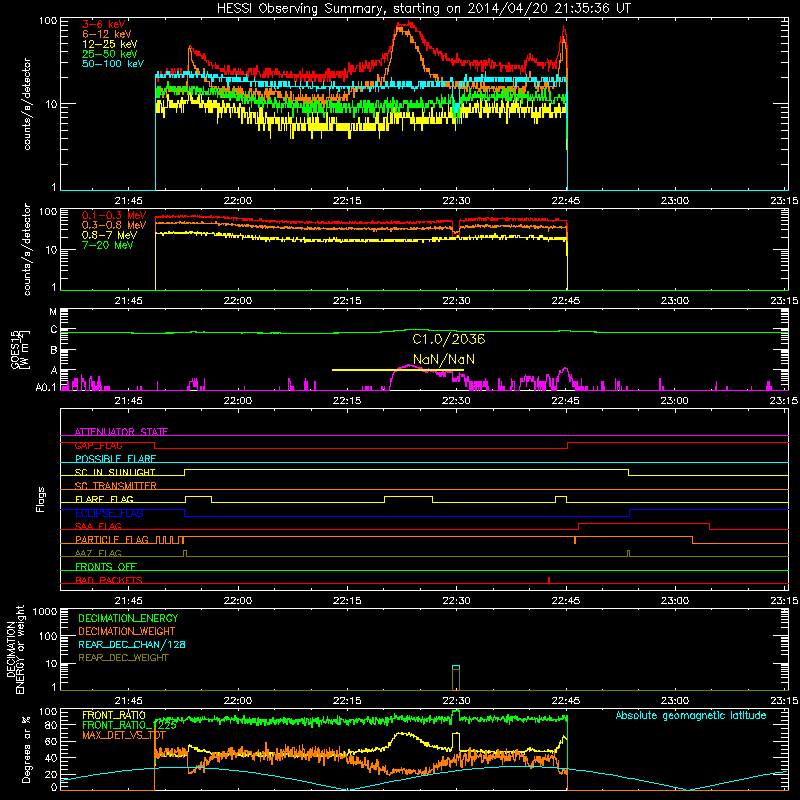The width and height of the screenshot is (800, 800).
Task: Click the Flags vertical axis title
Action: tap(40, 499)
